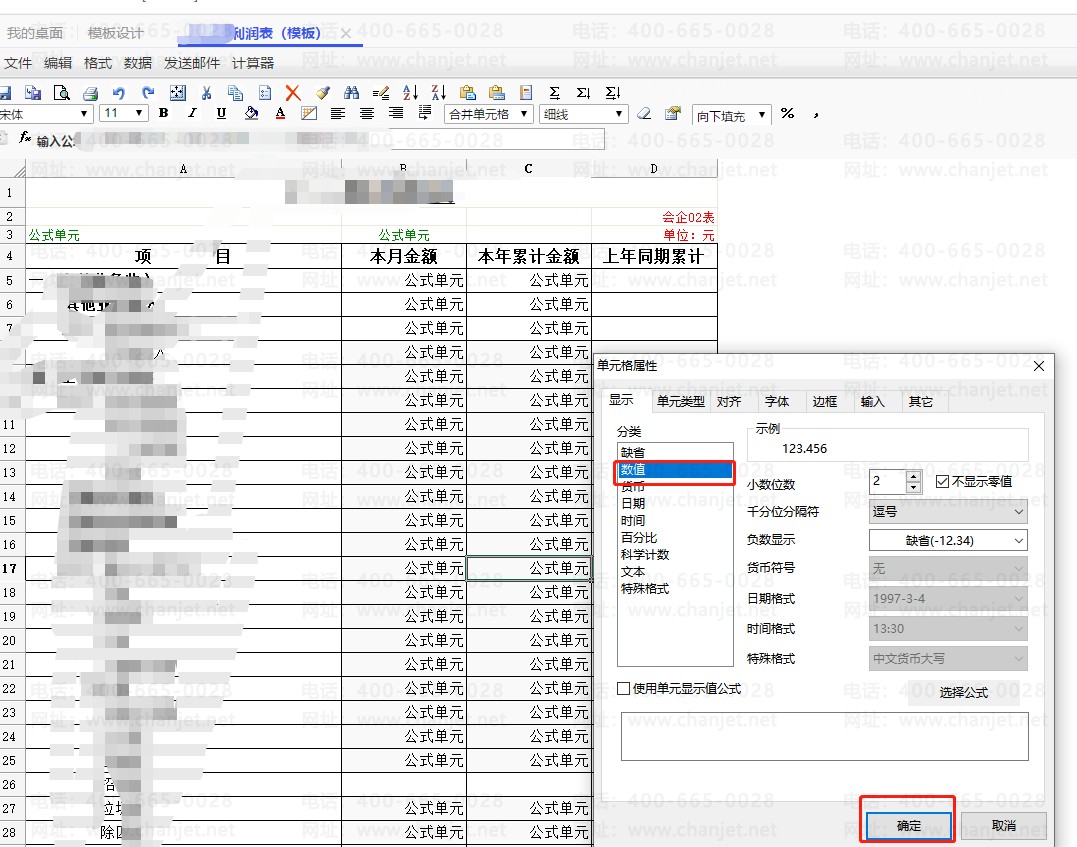This screenshot has width=1077, height=847.
Task: Open the 合并单元格 dropdown in toolbar
Action: pyautogui.click(x=489, y=114)
